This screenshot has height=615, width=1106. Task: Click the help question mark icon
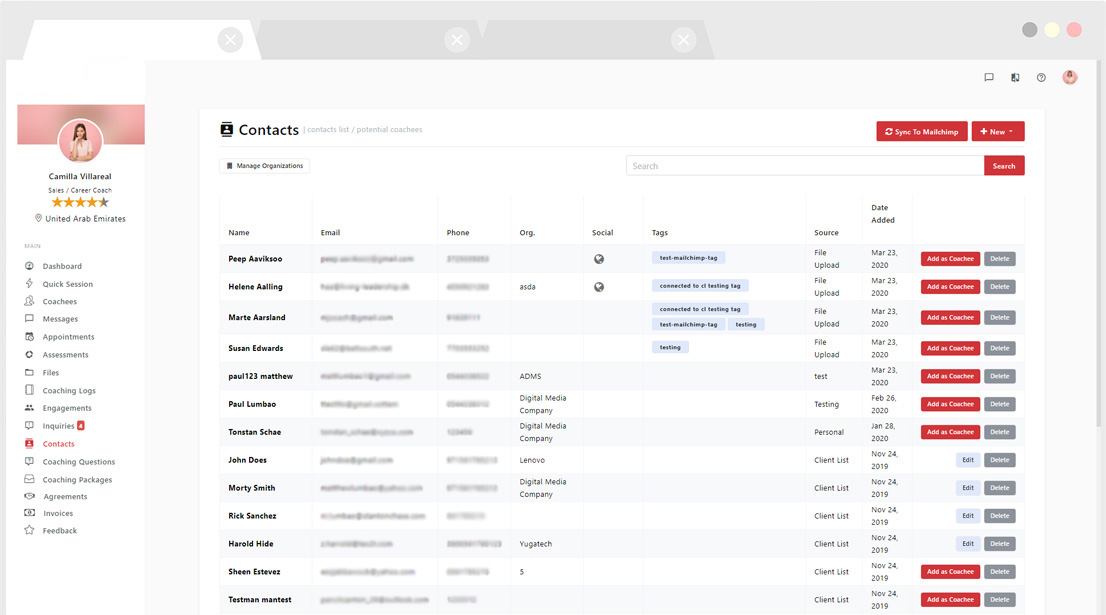pos(1041,77)
